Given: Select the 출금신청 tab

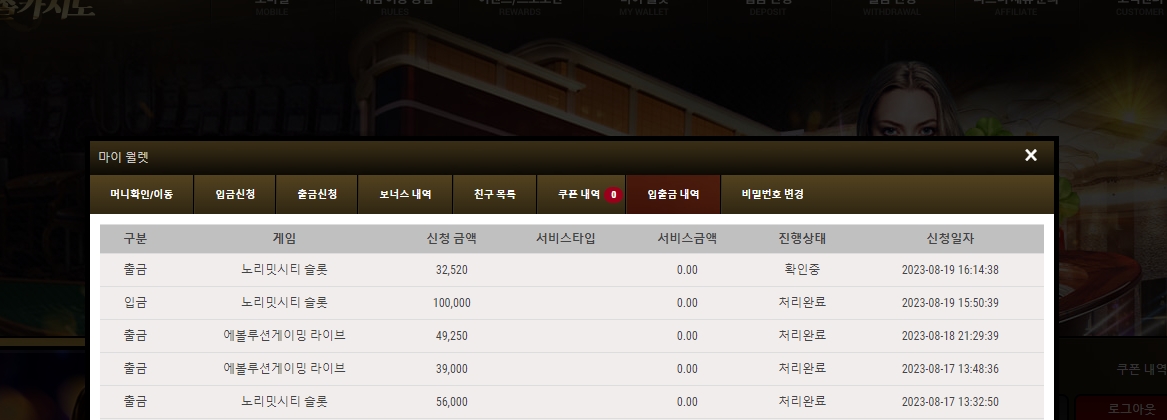Looking at the screenshot, I should 317,194.
